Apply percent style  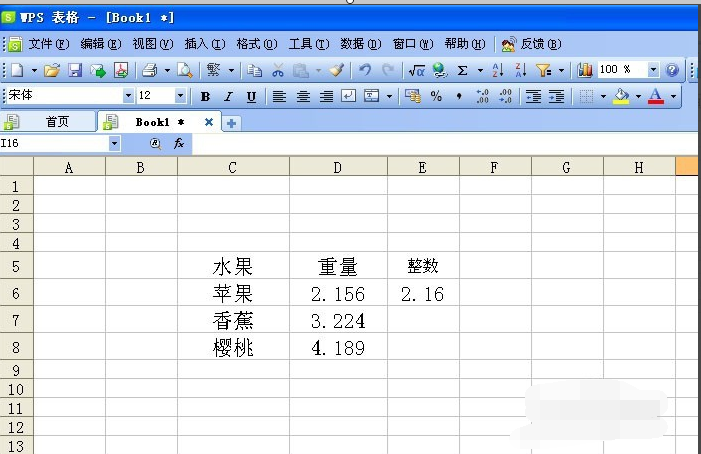pyautogui.click(x=436, y=96)
